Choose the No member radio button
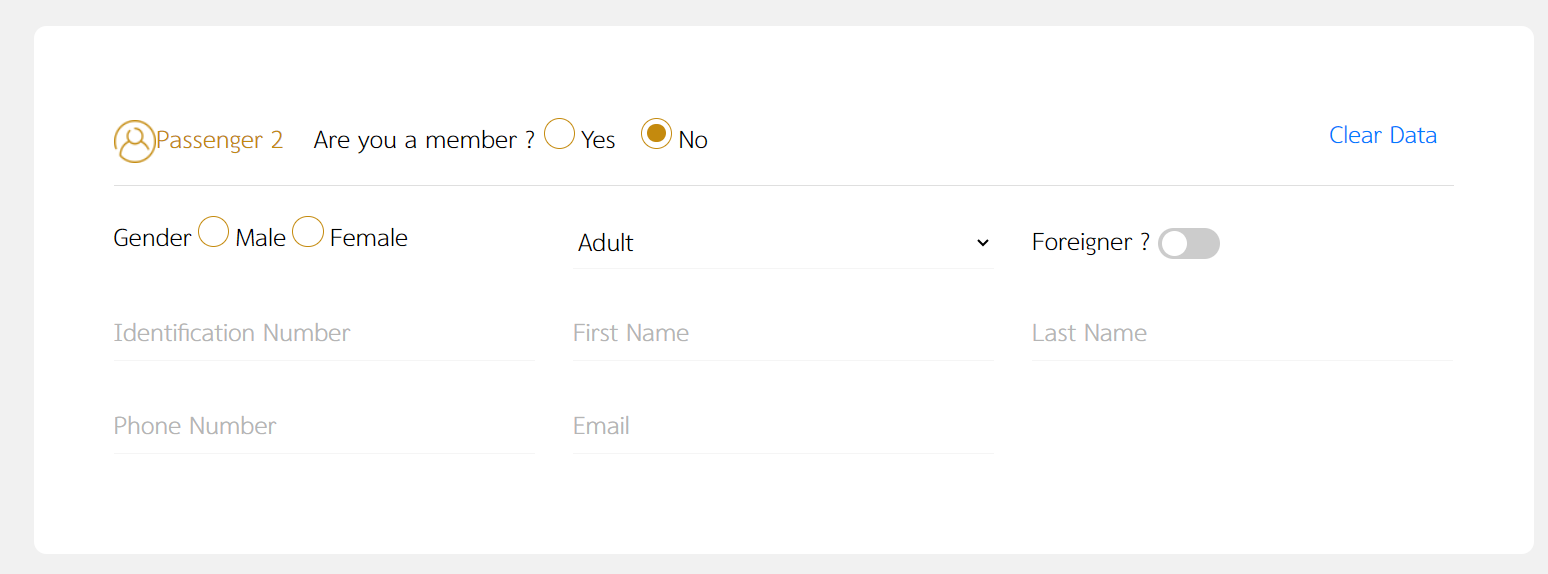 click(x=656, y=134)
